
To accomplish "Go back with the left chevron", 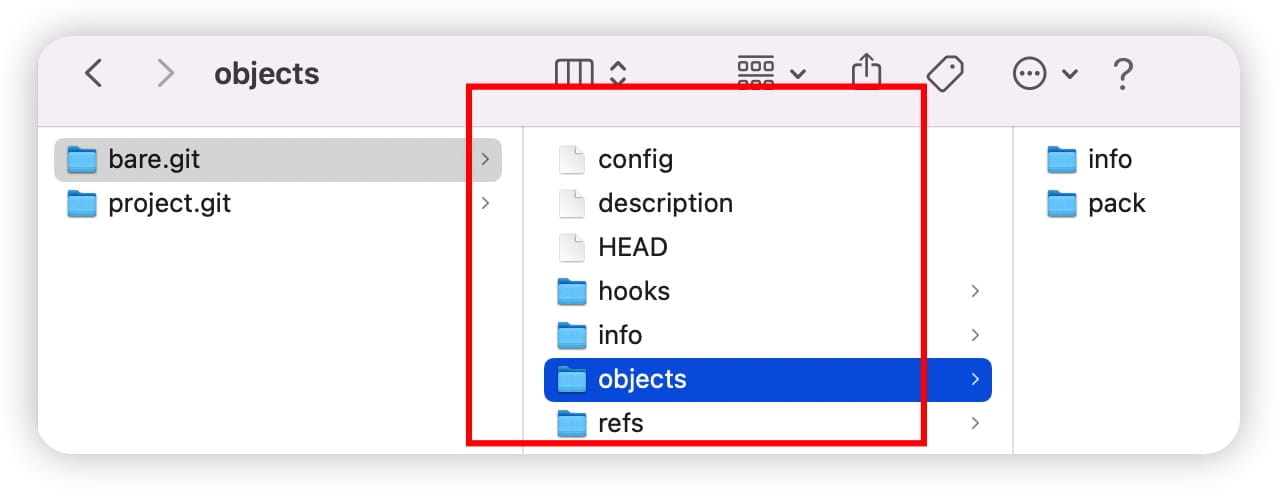I will pyautogui.click(x=93, y=73).
